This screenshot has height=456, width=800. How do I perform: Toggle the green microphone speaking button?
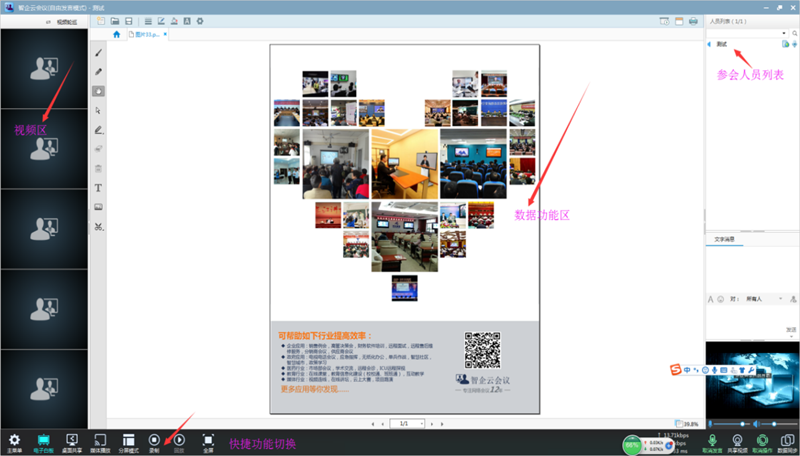[712, 443]
